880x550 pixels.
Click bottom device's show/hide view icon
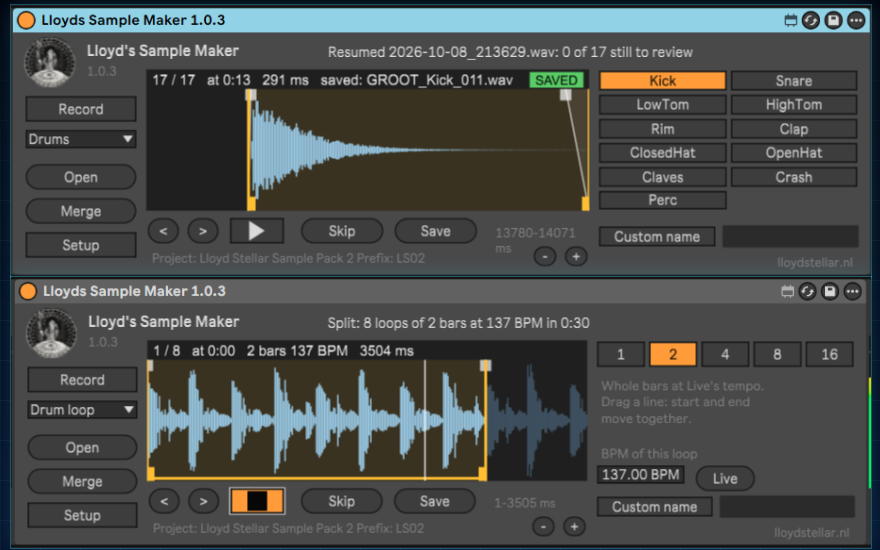[787, 291]
